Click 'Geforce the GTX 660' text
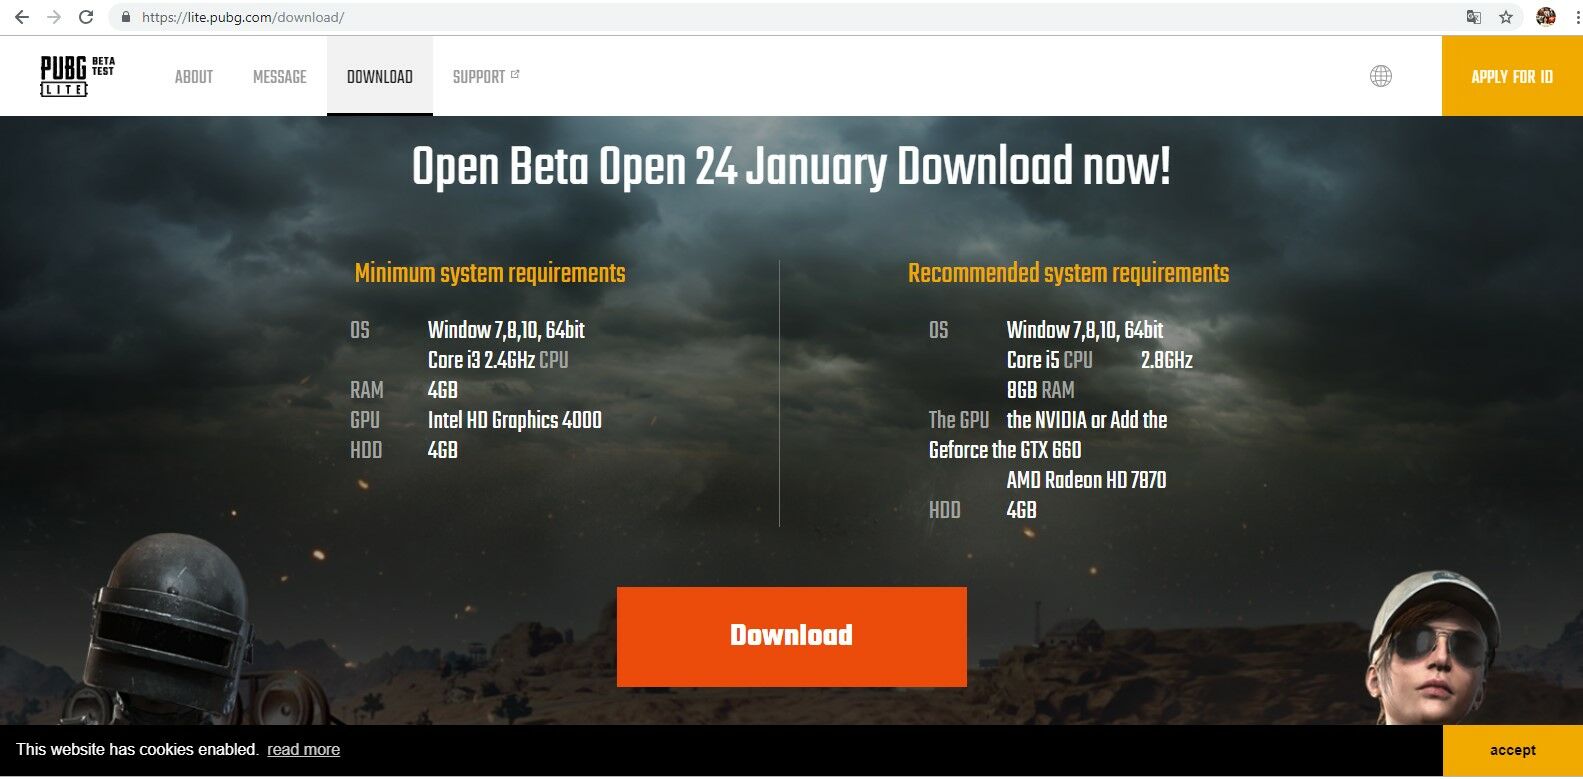Screen dimensions: 1583x779 pos(1005,450)
